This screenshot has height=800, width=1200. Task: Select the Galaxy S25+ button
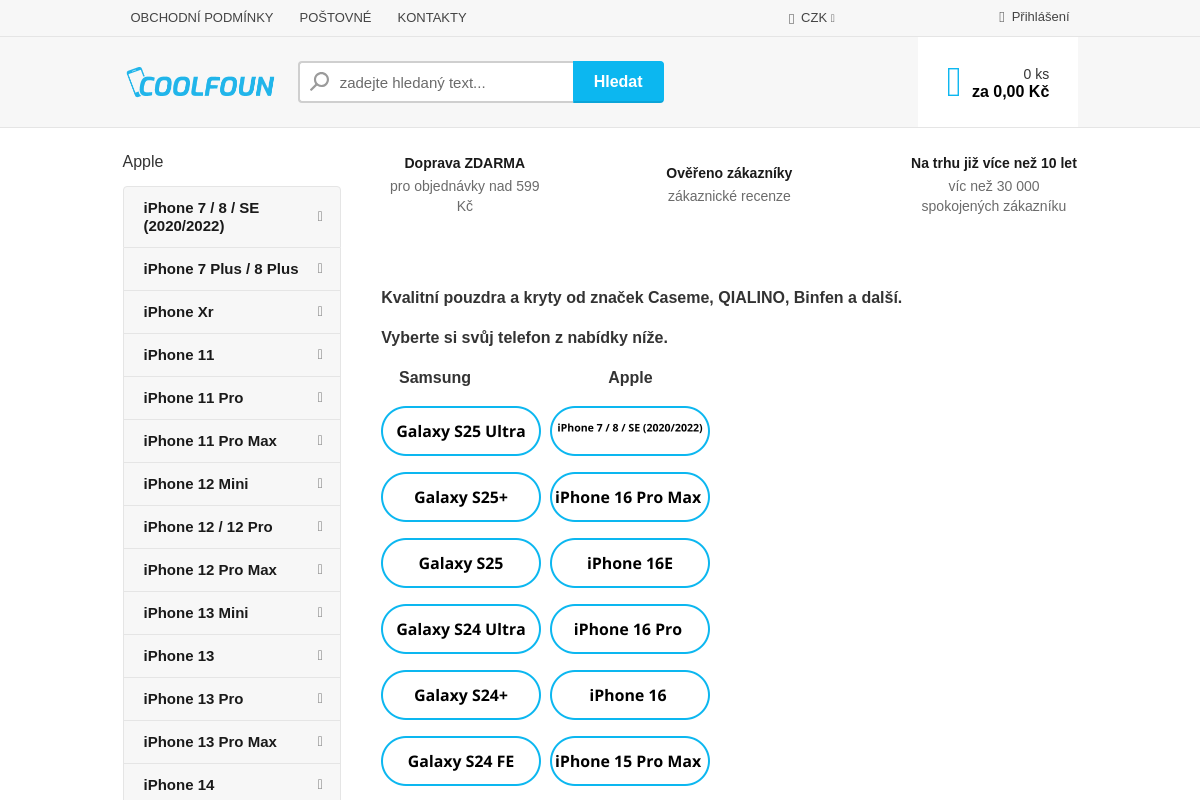point(461,497)
